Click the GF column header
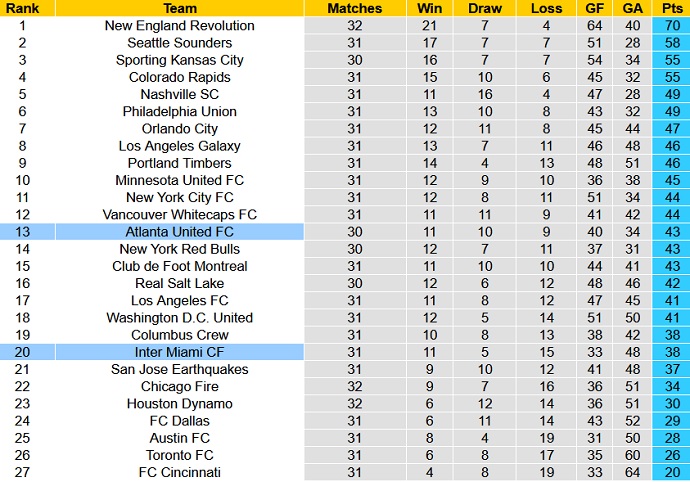690x482 pixels. click(x=594, y=8)
